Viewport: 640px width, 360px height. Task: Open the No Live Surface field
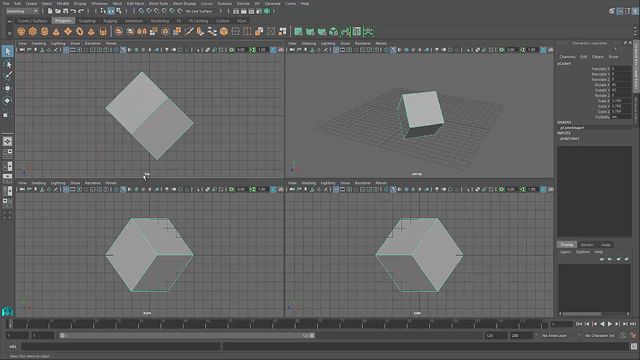[x=199, y=11]
